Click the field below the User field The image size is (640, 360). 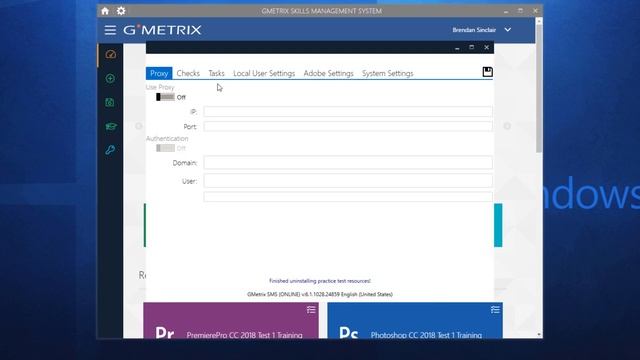point(348,197)
